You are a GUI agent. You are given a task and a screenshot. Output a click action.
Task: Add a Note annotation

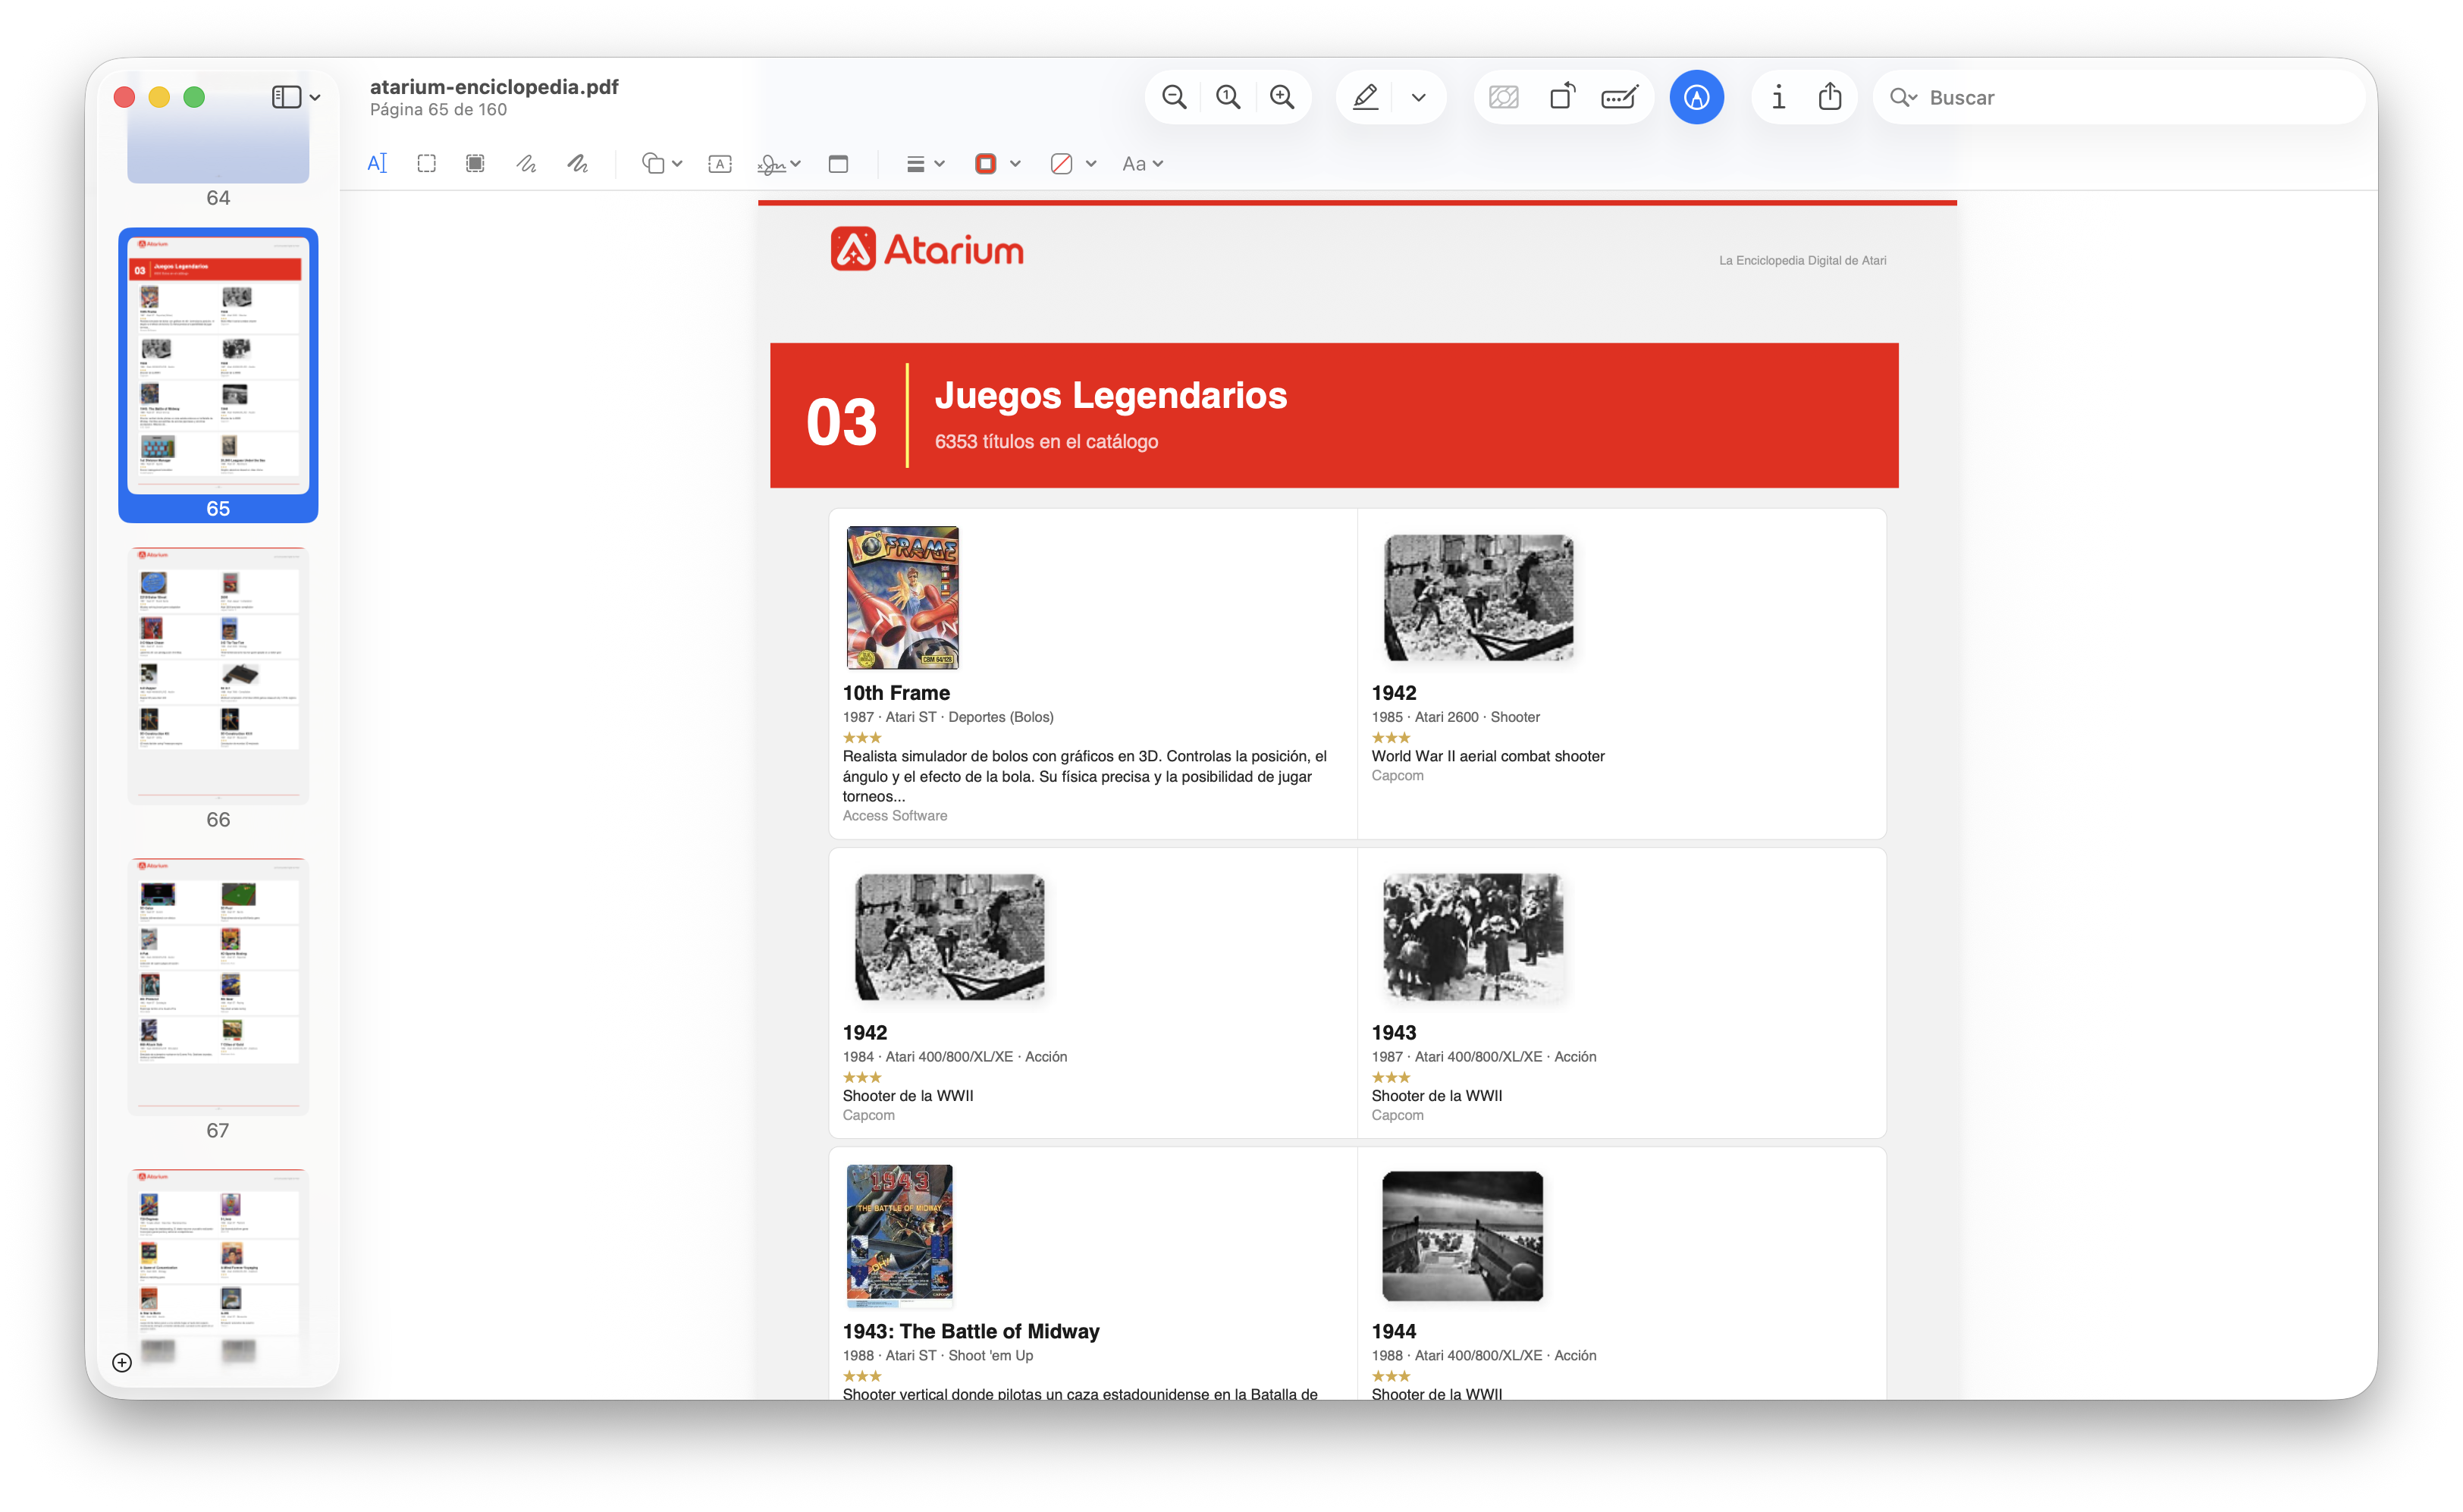coord(838,163)
